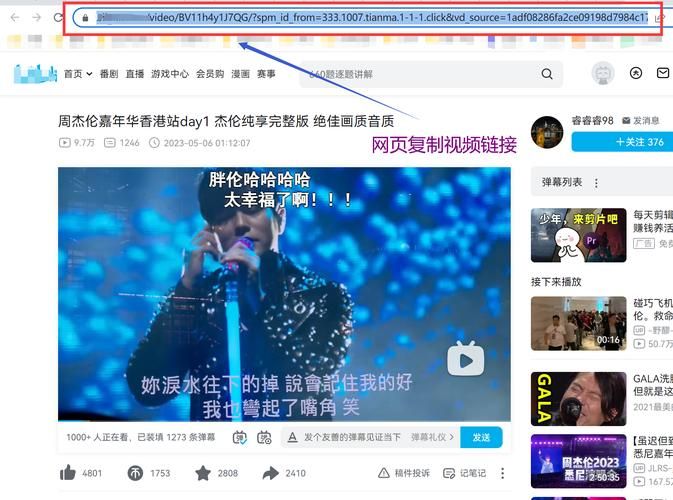Click the magnifier search icon
This screenshot has height=500, width=673.
[547, 74]
